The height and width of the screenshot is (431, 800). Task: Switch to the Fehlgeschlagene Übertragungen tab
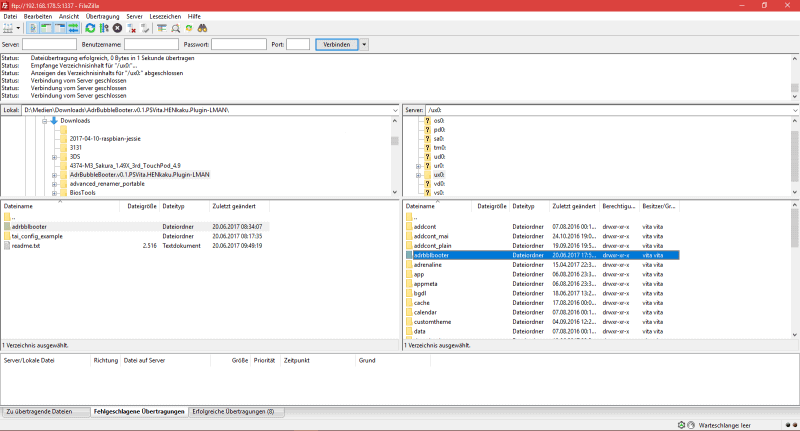click(x=139, y=412)
